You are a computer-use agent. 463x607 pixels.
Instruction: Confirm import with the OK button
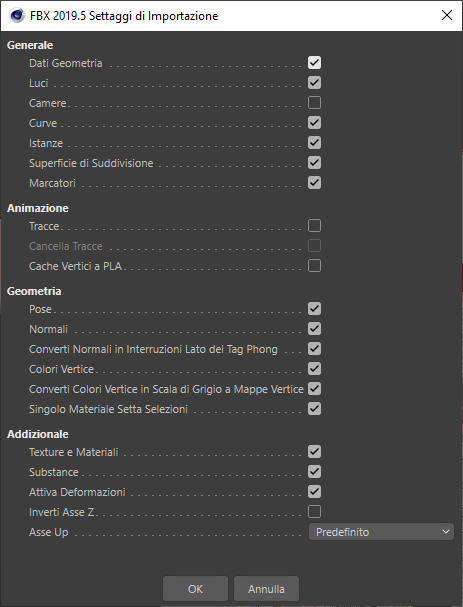[x=195, y=589]
